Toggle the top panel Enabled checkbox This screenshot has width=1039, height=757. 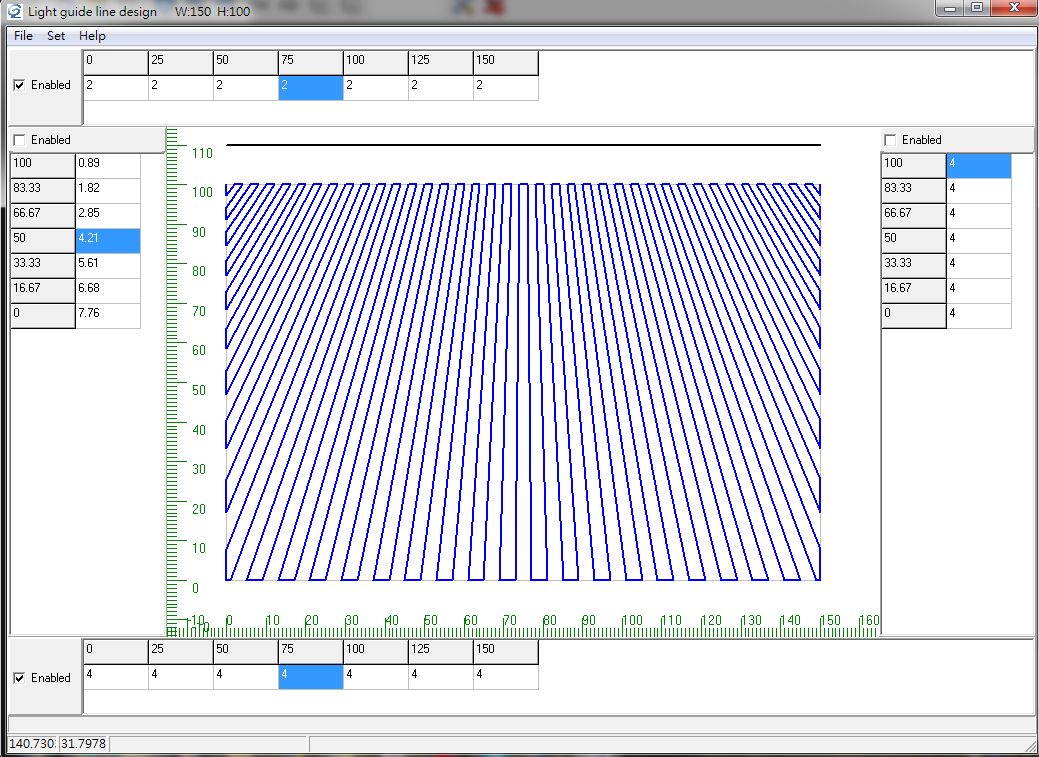(x=19, y=85)
